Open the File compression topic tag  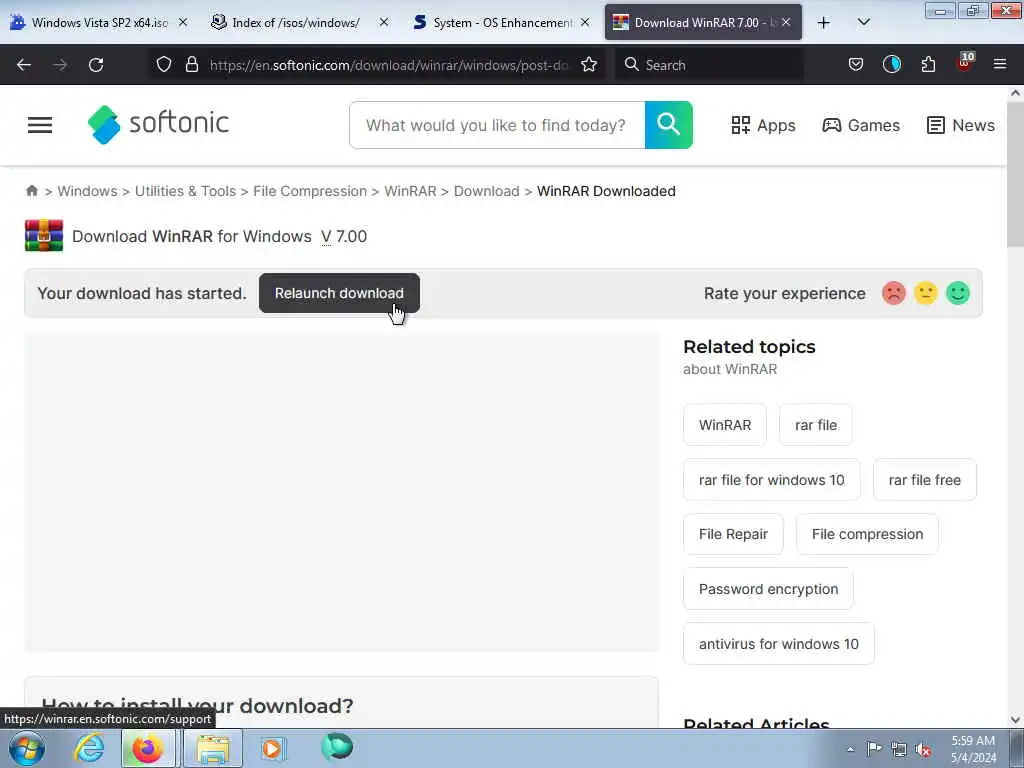(x=867, y=534)
